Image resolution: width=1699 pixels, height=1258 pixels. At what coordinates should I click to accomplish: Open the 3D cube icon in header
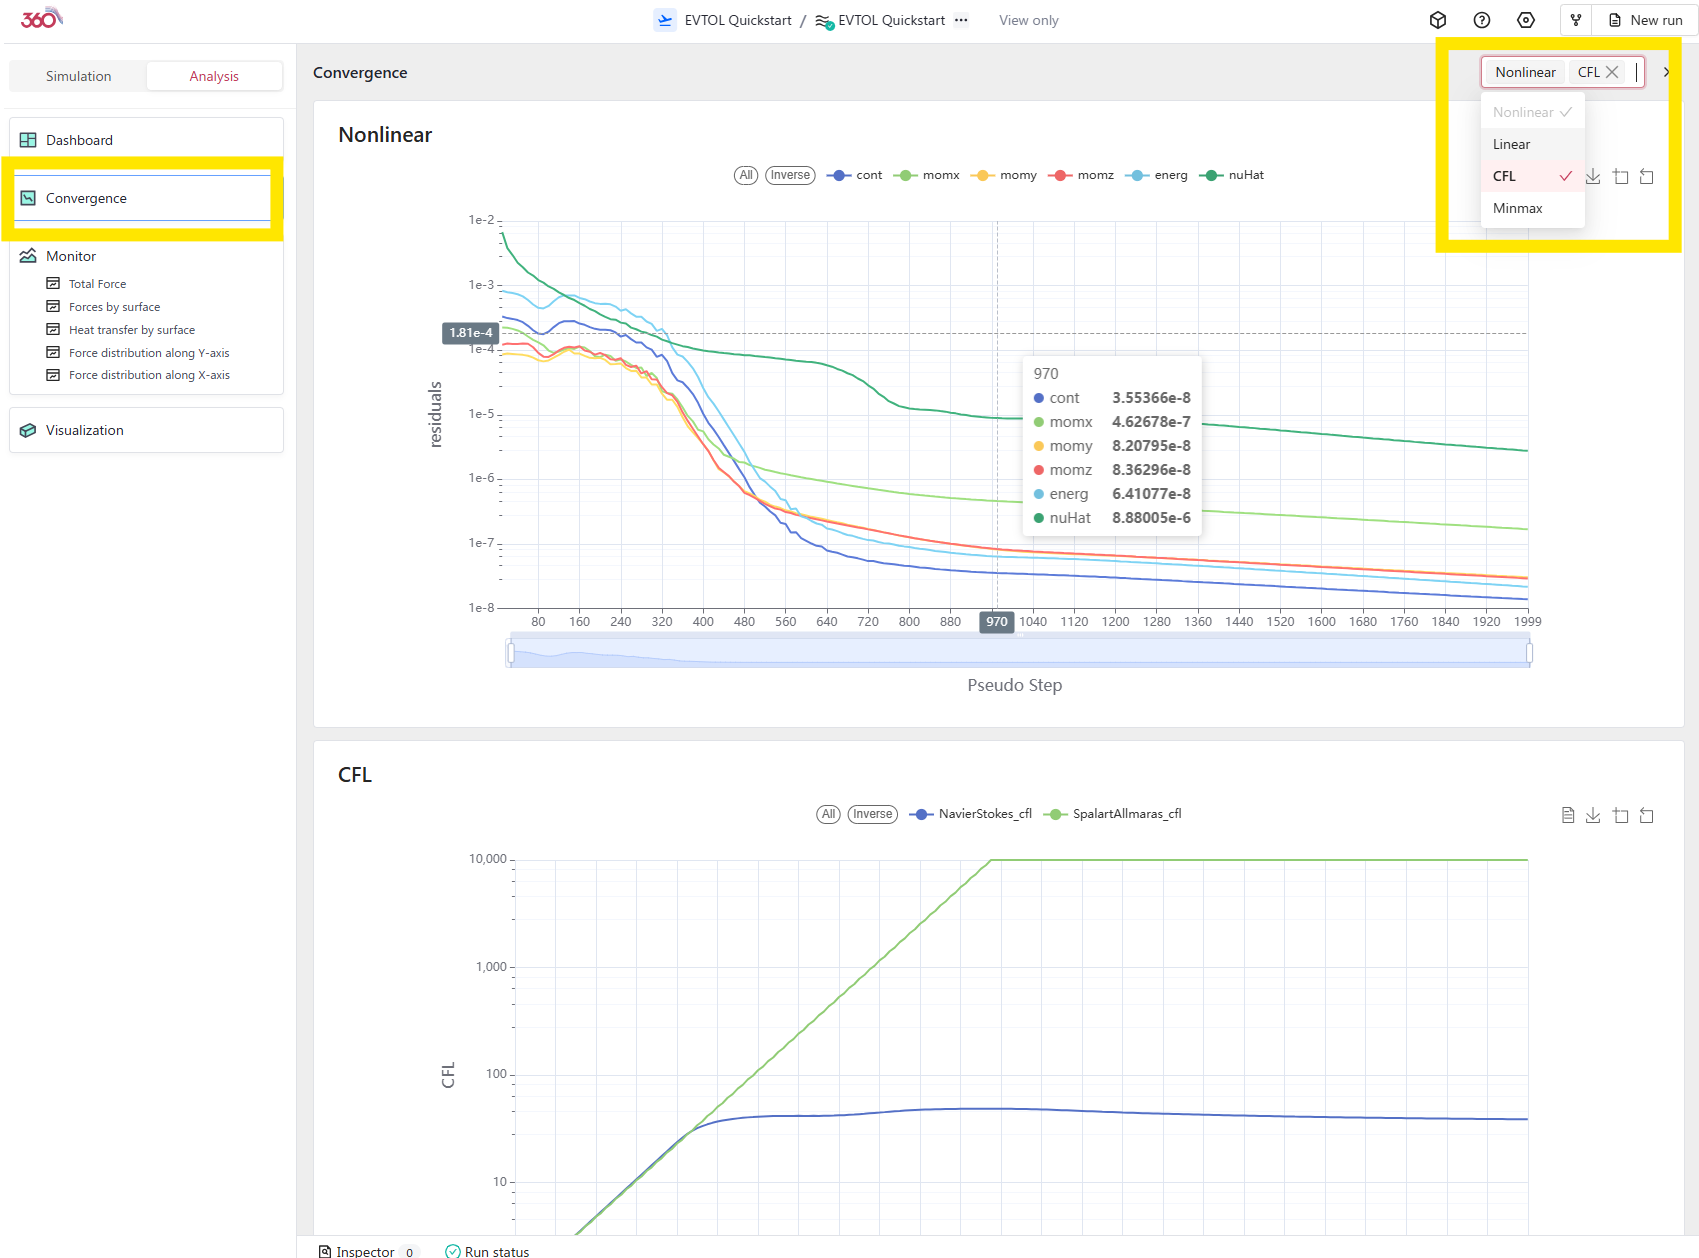pyautogui.click(x=1438, y=20)
